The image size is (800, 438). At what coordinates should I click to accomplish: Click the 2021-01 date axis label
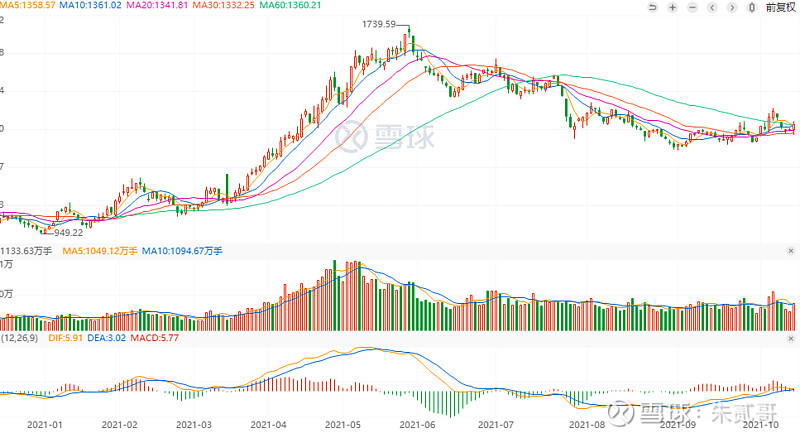pos(45,425)
